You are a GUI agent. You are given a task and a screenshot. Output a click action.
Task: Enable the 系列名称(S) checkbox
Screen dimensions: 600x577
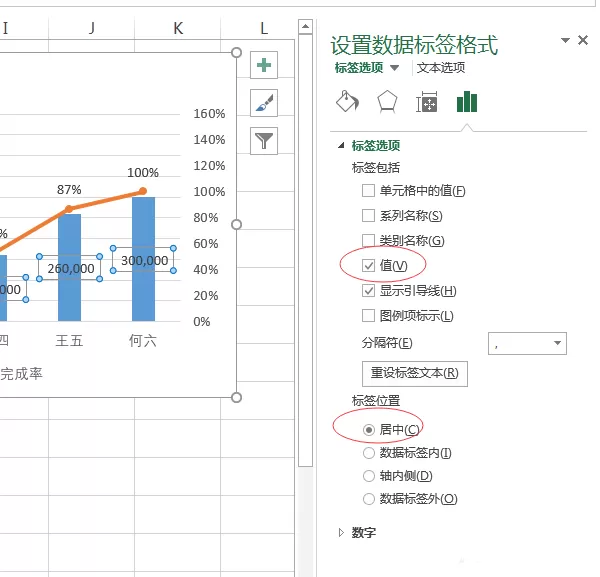click(368, 215)
